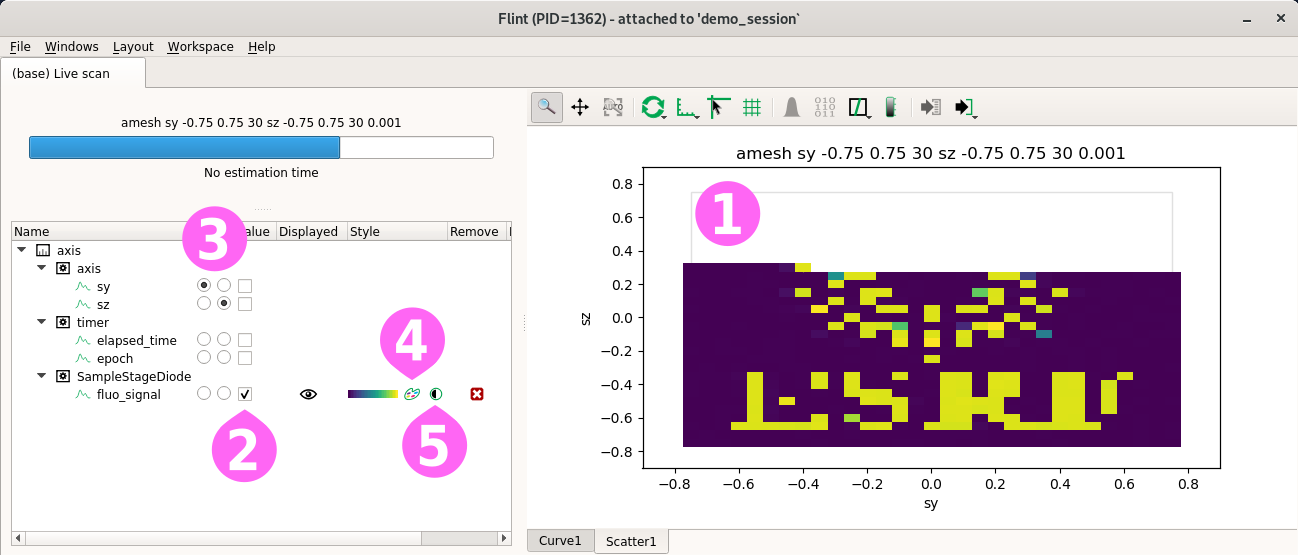Image resolution: width=1298 pixels, height=555 pixels.
Task: Remove fluo_signal with the red X icon
Action: (477, 394)
